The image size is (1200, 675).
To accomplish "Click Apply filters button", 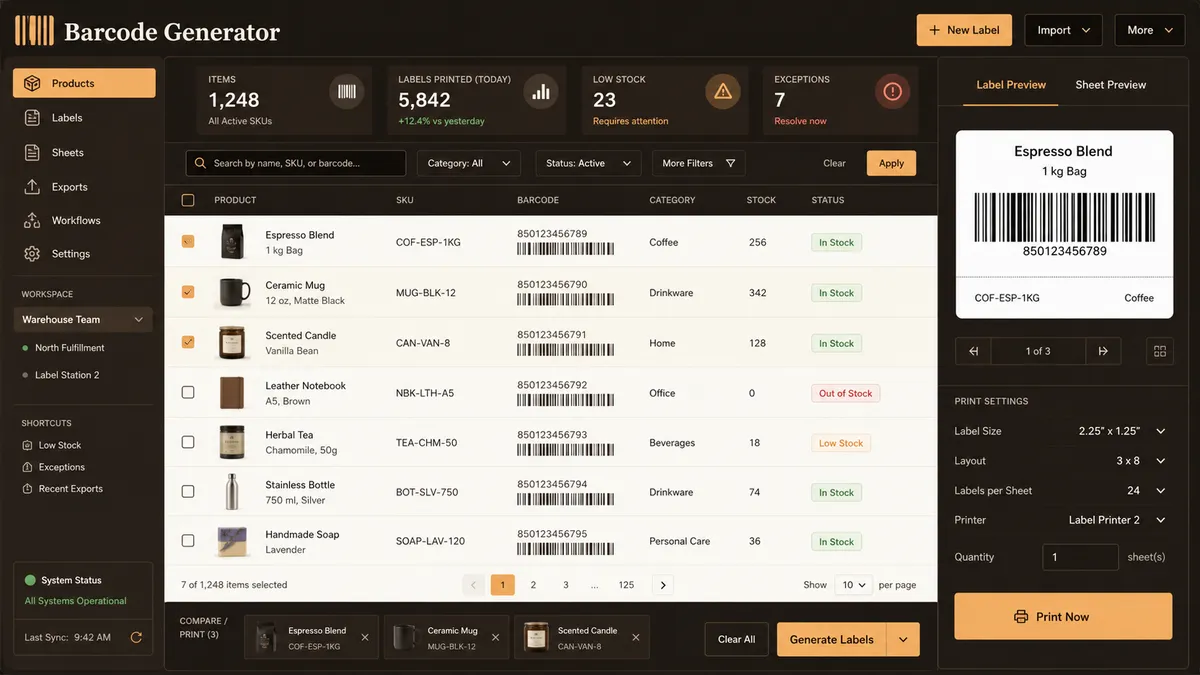I will (x=891, y=163).
